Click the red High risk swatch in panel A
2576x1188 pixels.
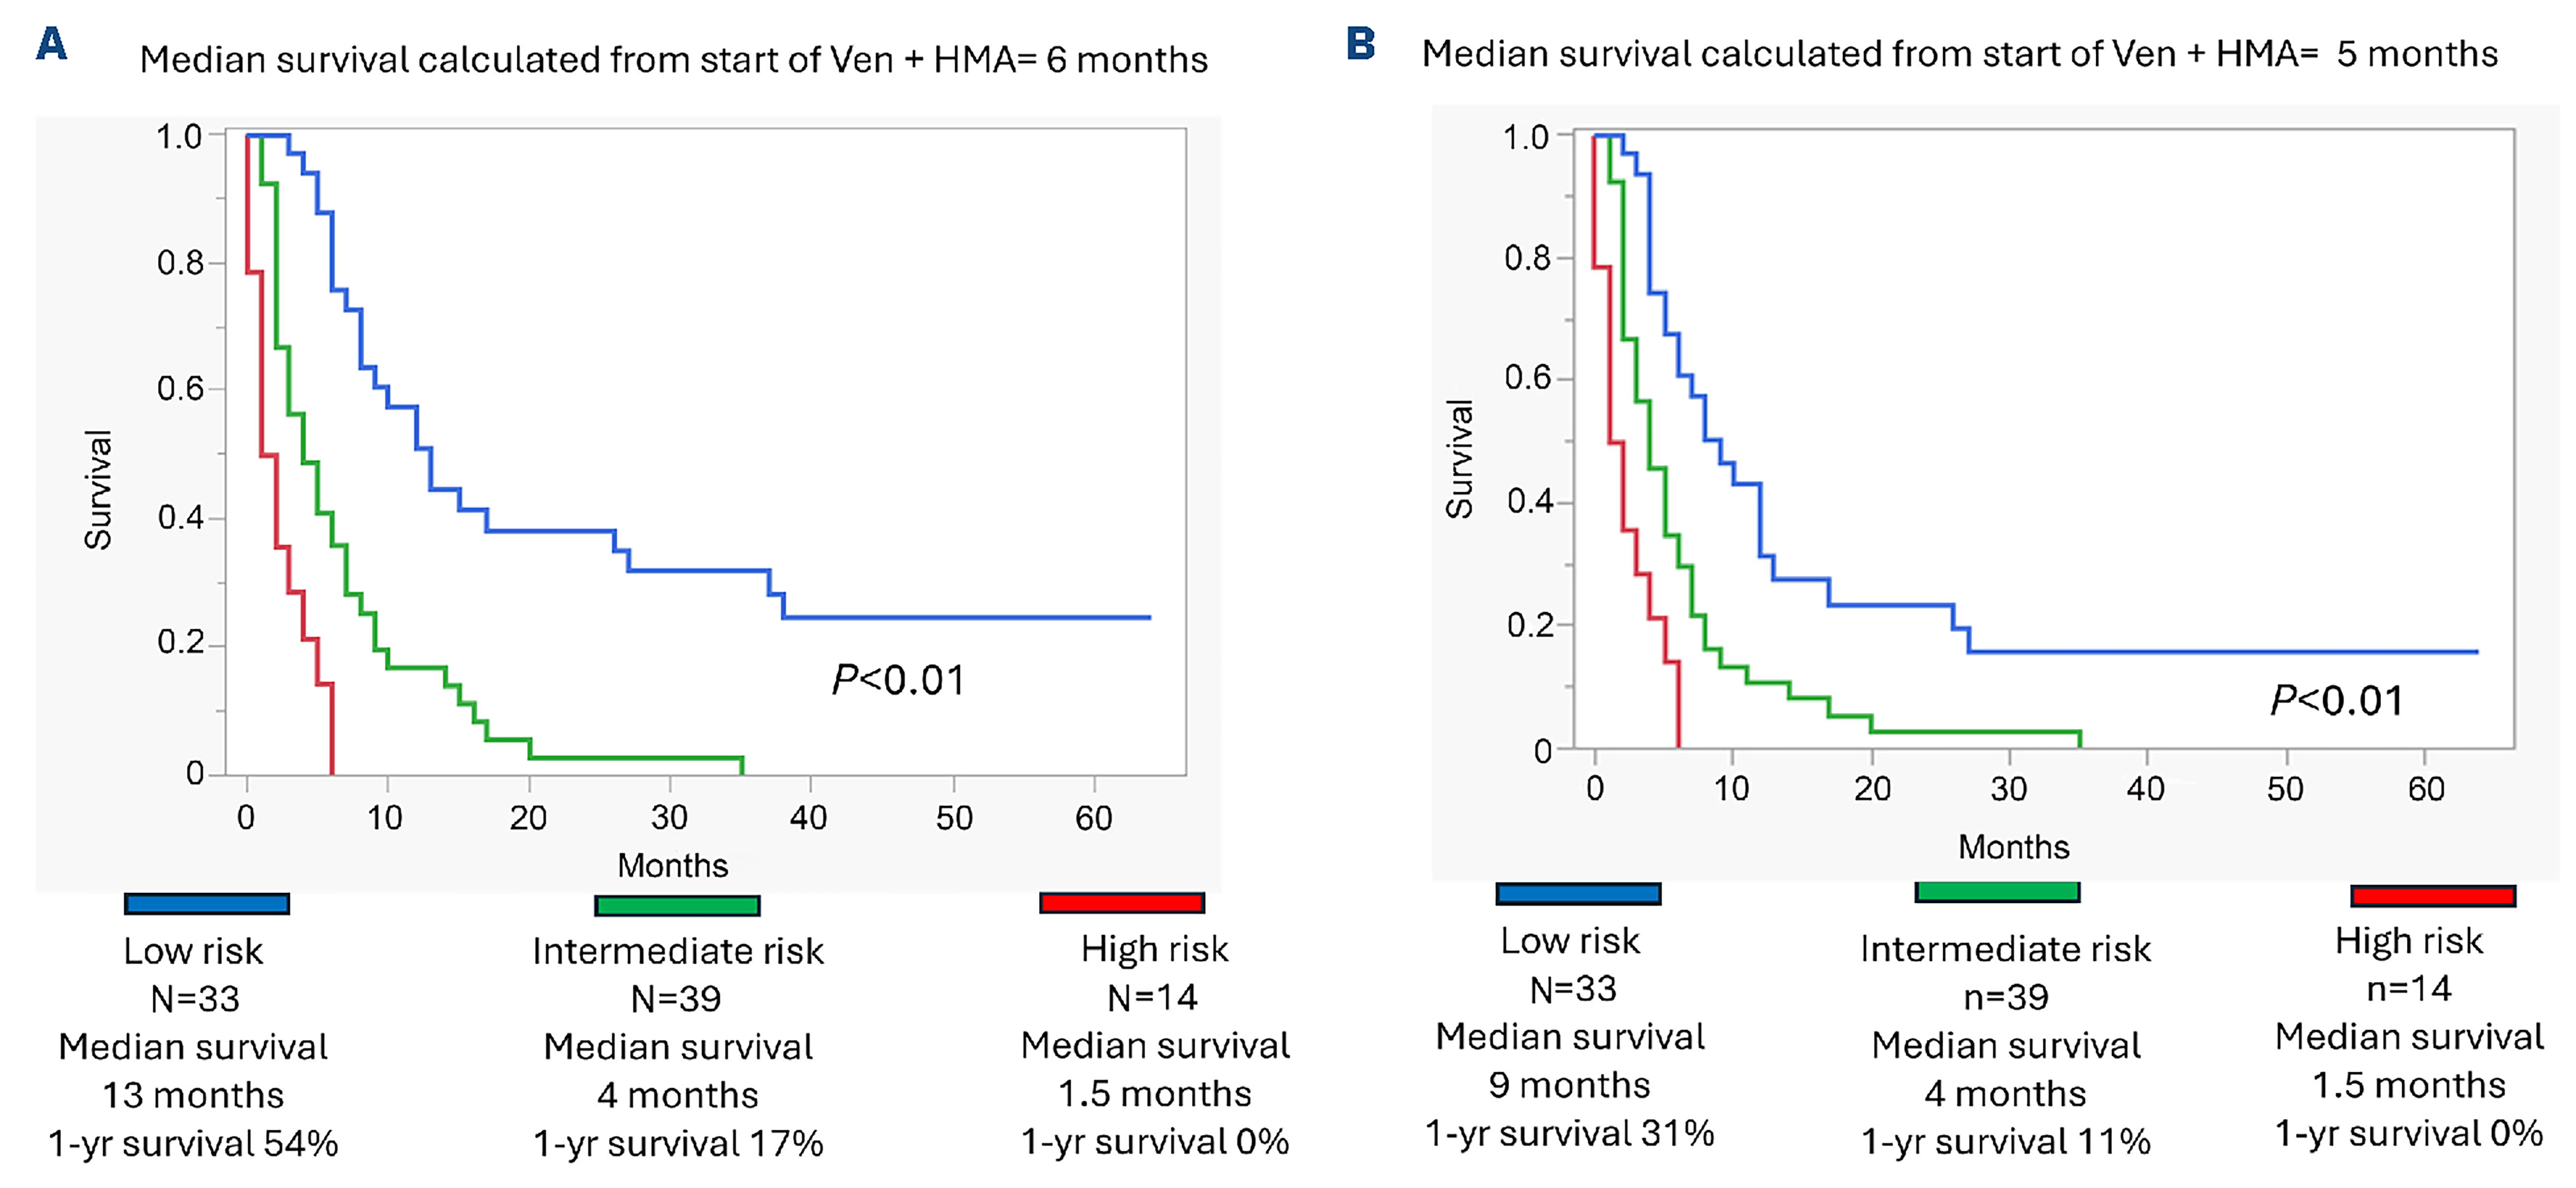click(1122, 903)
